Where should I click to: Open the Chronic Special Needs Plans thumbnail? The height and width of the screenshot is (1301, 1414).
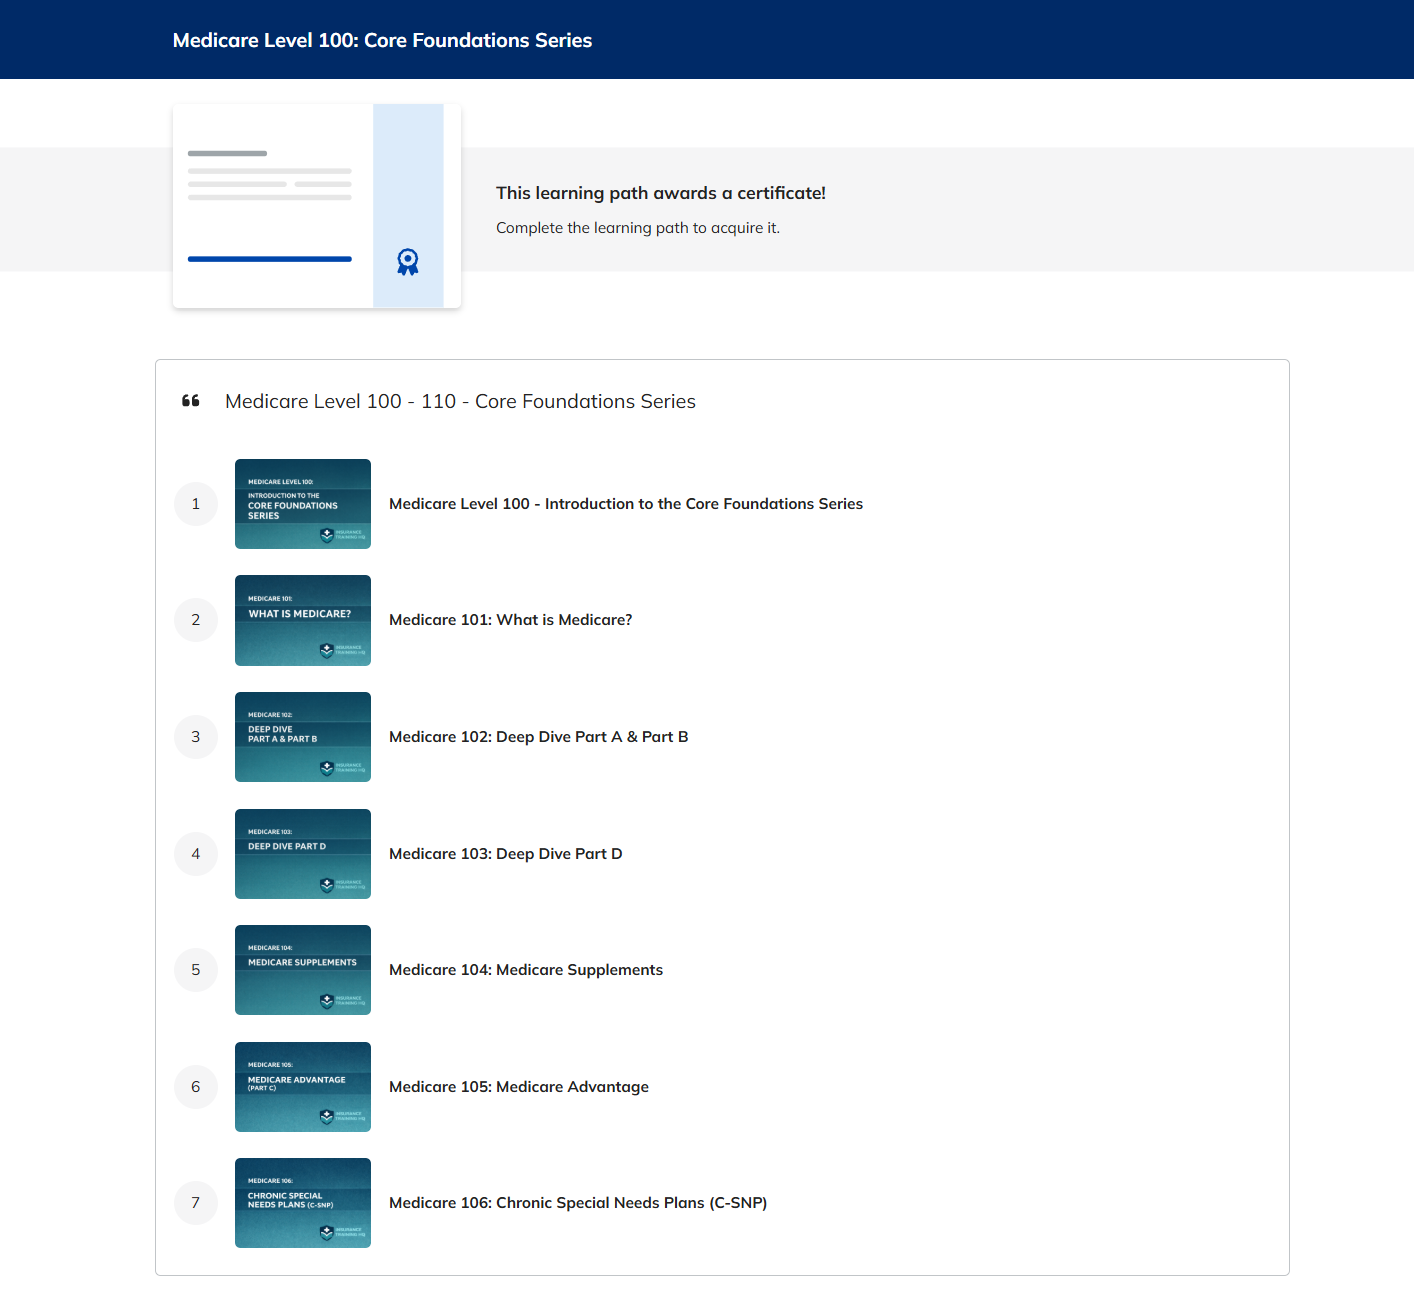click(303, 1203)
